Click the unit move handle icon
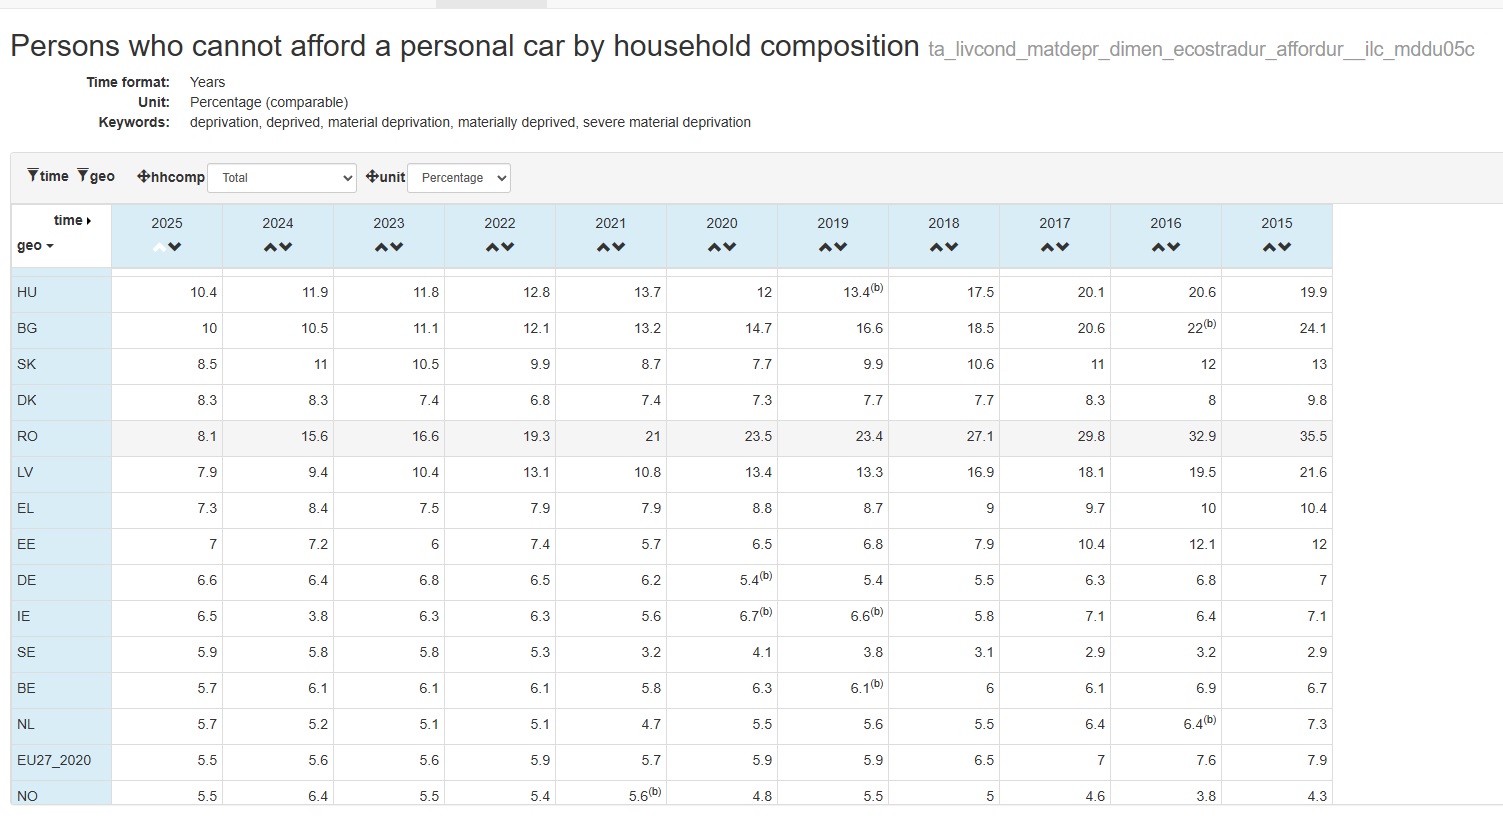 (372, 176)
